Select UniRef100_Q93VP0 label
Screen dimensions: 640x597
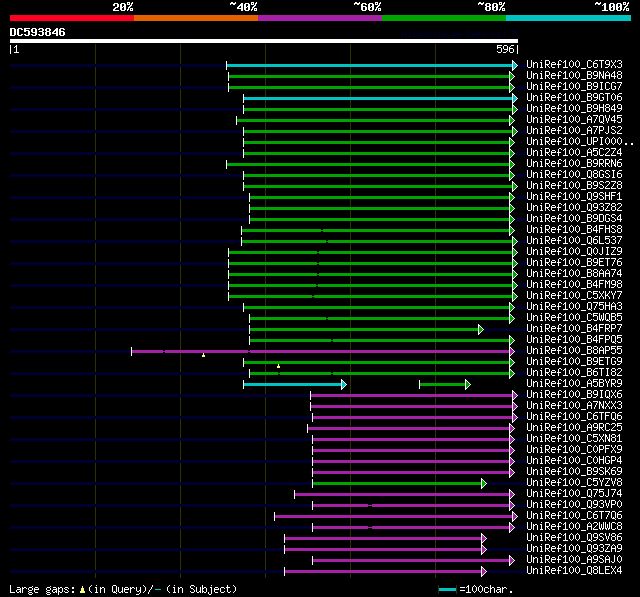pos(574,505)
